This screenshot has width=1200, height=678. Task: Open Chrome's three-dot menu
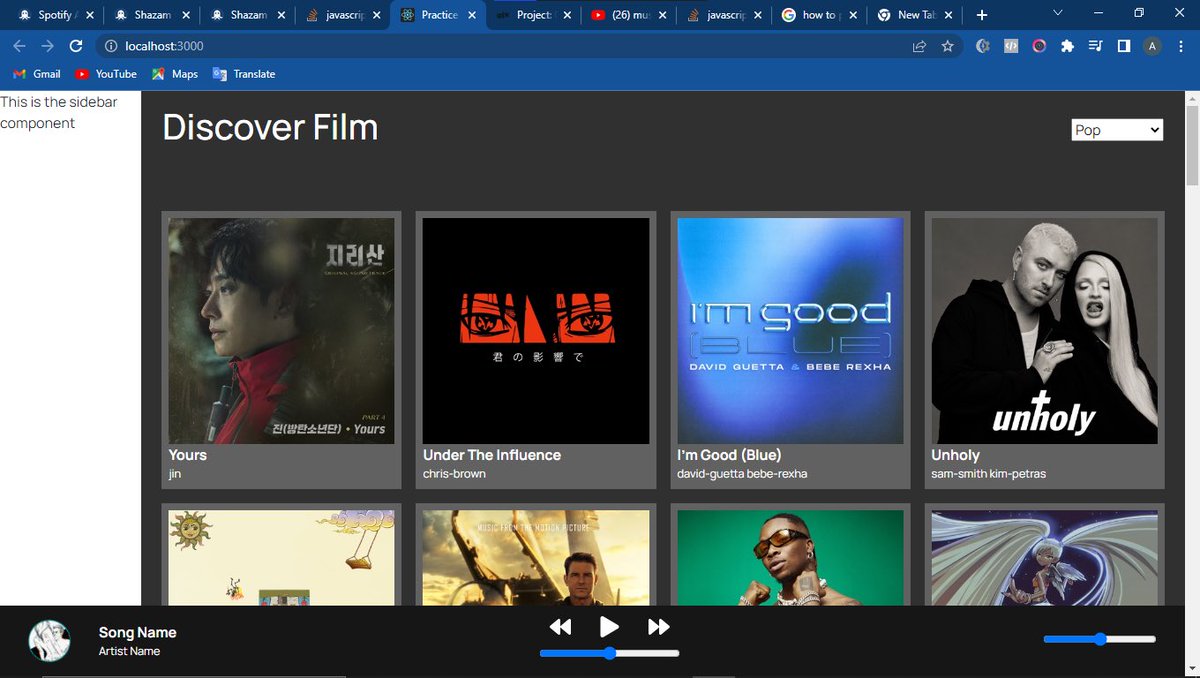pyautogui.click(x=1182, y=46)
